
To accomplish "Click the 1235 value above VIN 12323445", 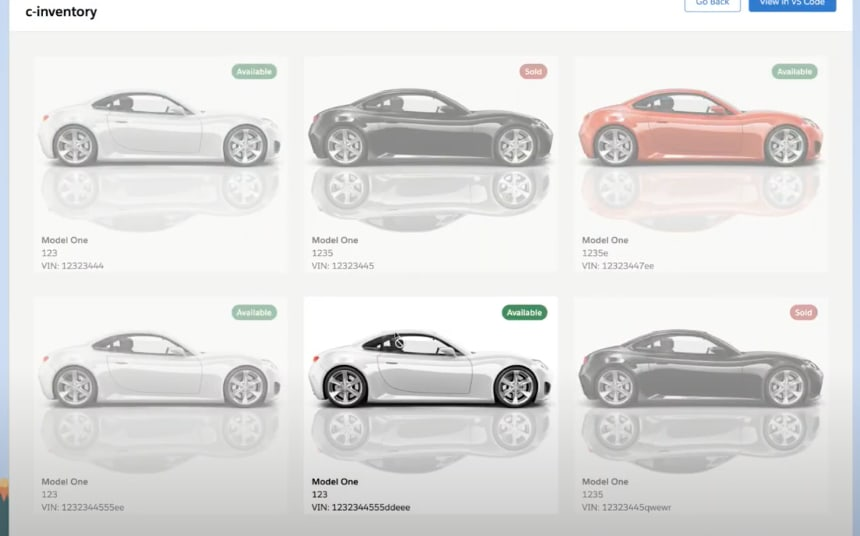I will coord(322,253).
